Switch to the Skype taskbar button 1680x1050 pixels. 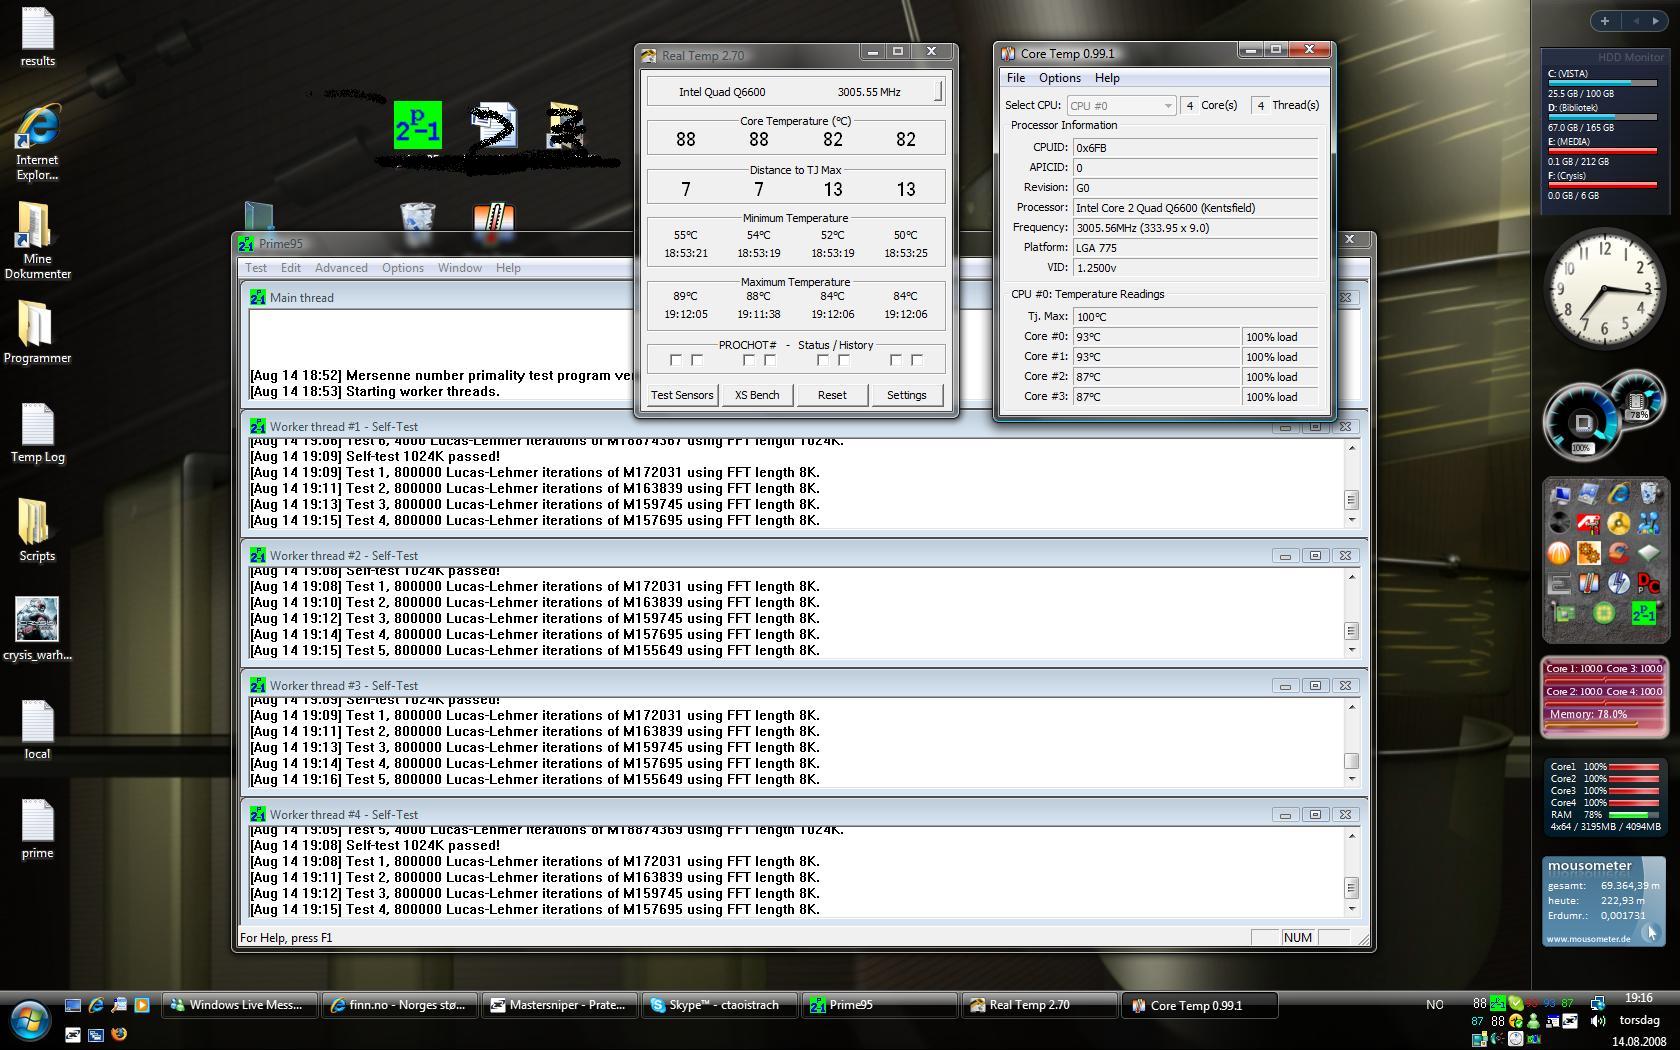click(720, 1005)
